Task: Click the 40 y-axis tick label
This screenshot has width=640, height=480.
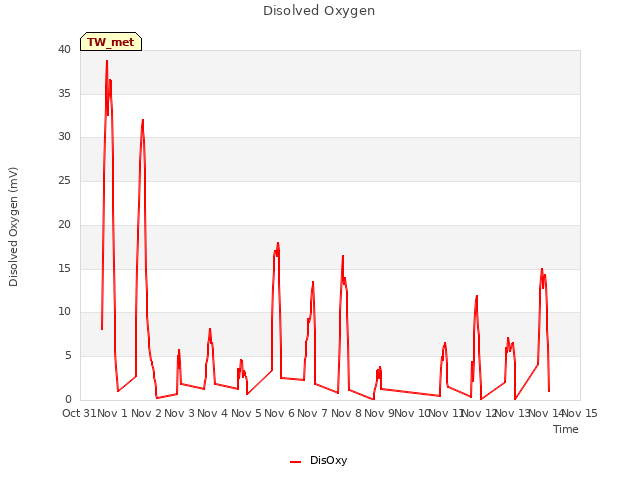Action: click(x=64, y=50)
